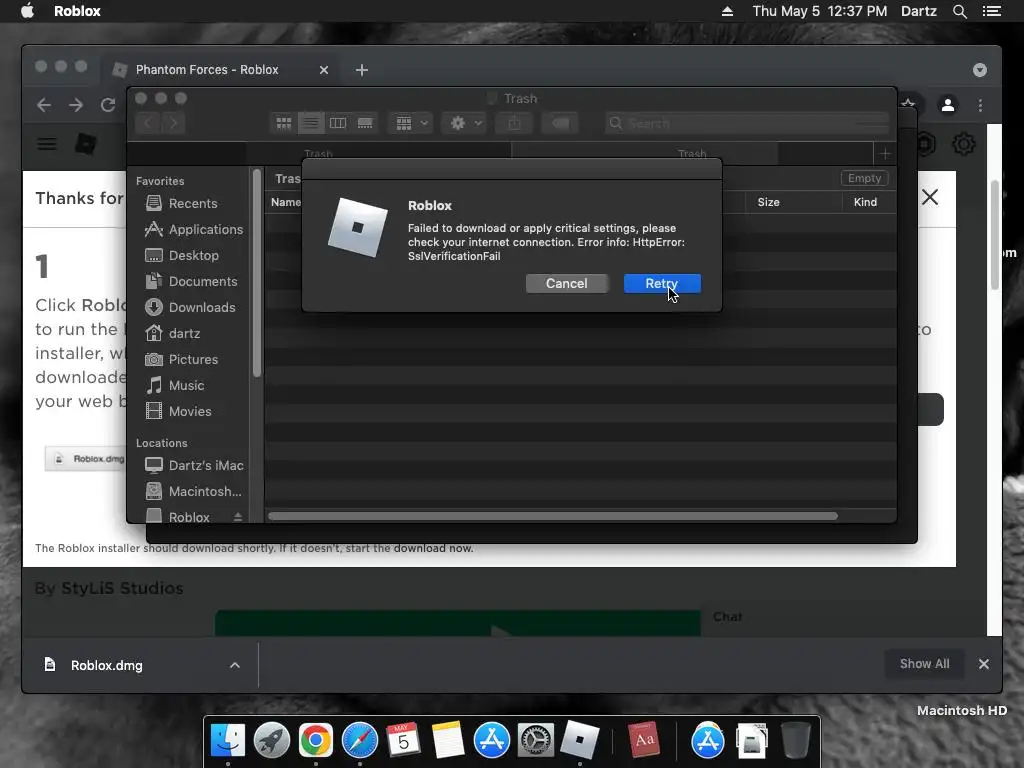1024x768 pixels.
Task: Close the Thanks for installing overlay
Action: (930, 197)
